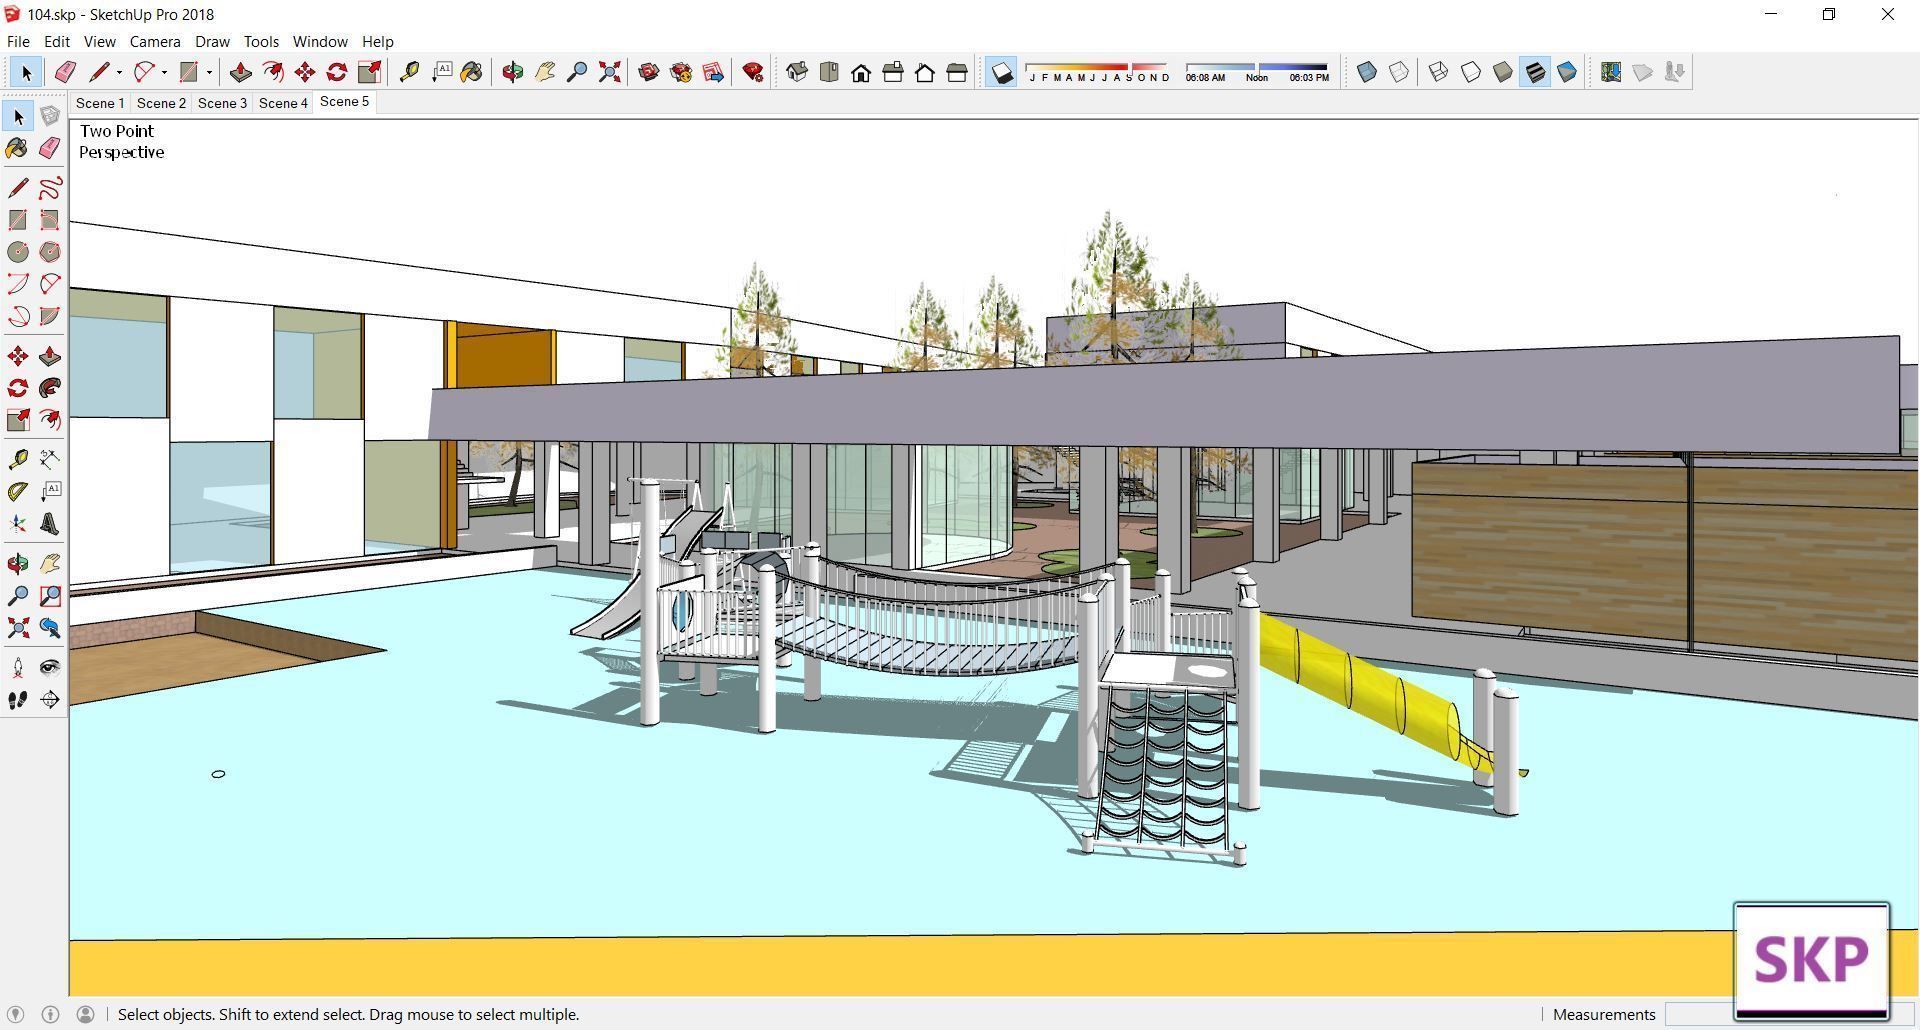Select Walk footprints tool in left toolbar
Screen dimensions: 1920x1030
(18, 700)
